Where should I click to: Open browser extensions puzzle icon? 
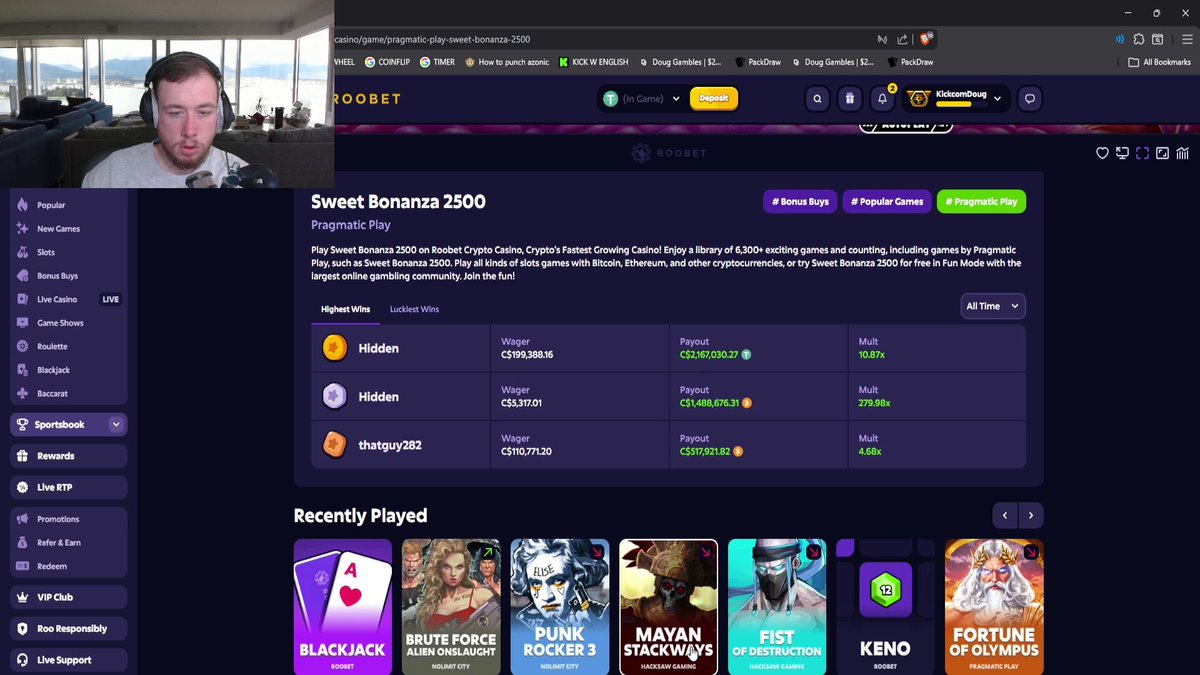point(1139,39)
